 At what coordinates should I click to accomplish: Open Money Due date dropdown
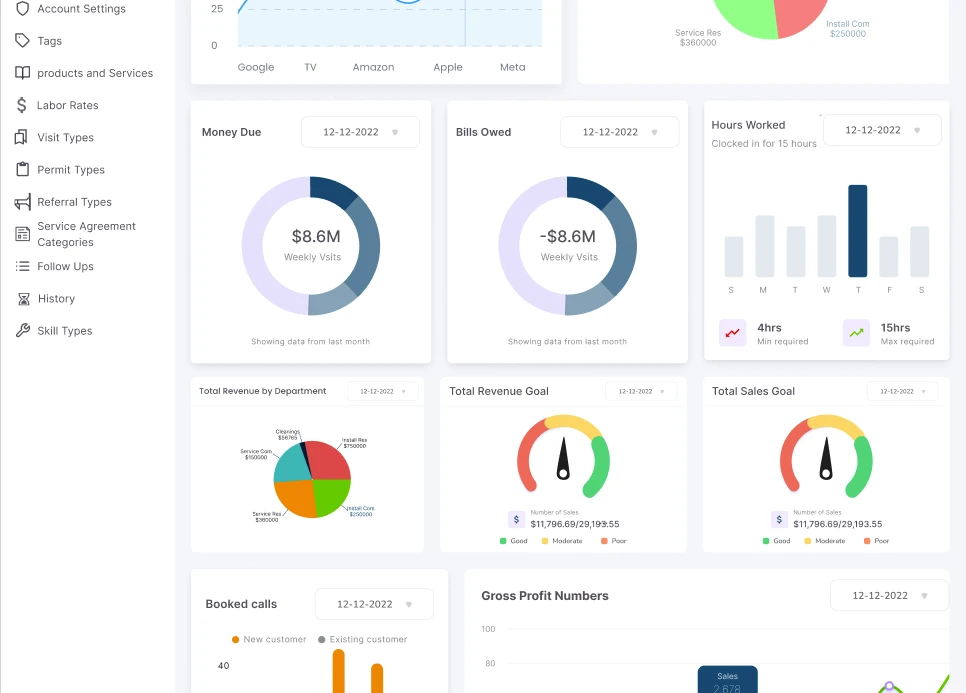[x=360, y=132]
